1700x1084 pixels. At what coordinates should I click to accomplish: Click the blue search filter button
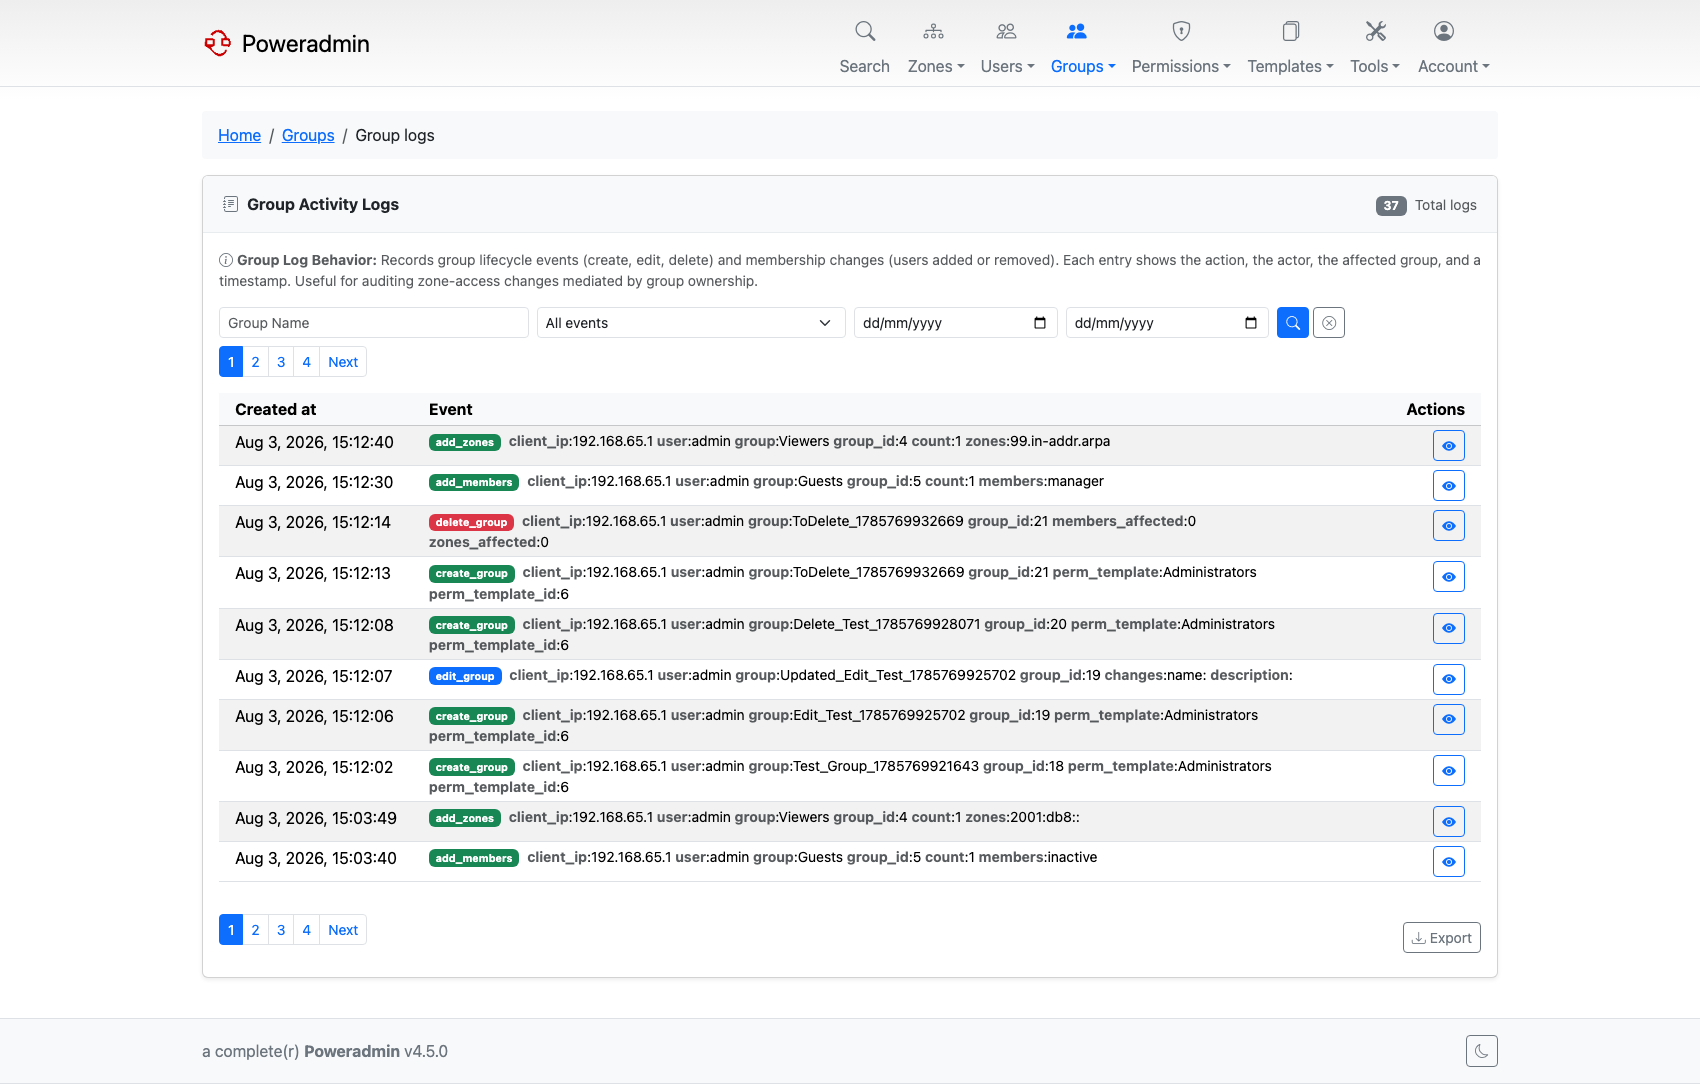pos(1293,323)
